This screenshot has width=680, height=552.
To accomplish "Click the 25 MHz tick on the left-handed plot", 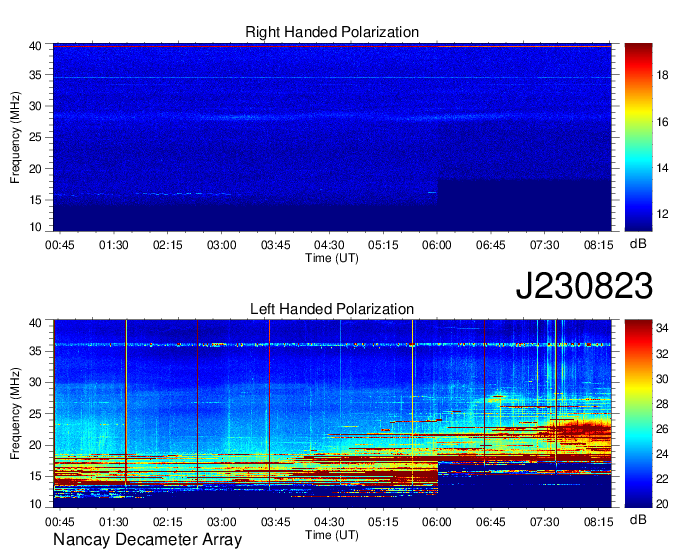I will 35,414.
